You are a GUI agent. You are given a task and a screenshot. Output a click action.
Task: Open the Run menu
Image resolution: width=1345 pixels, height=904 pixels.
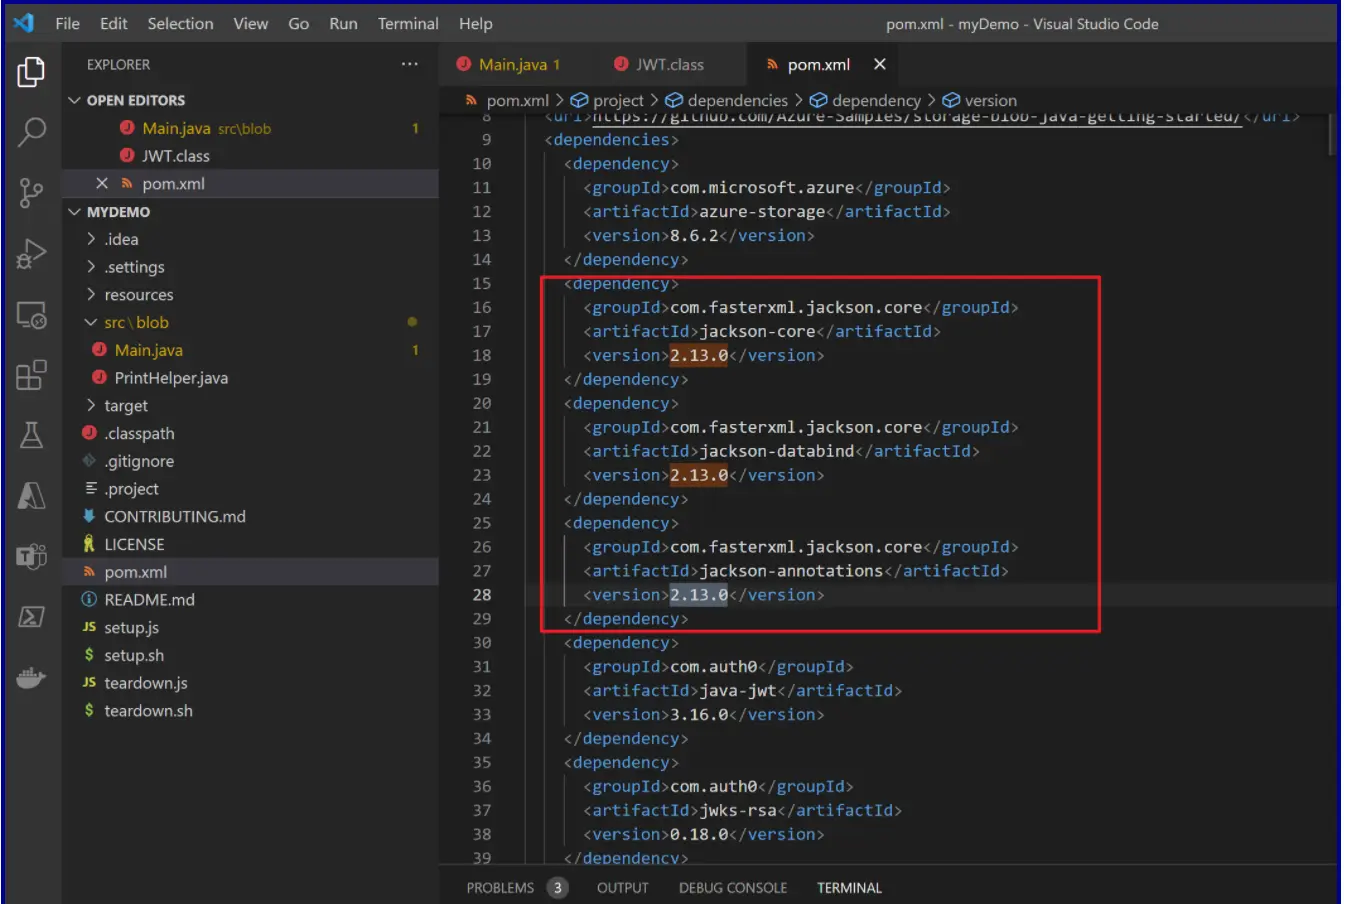(x=343, y=23)
